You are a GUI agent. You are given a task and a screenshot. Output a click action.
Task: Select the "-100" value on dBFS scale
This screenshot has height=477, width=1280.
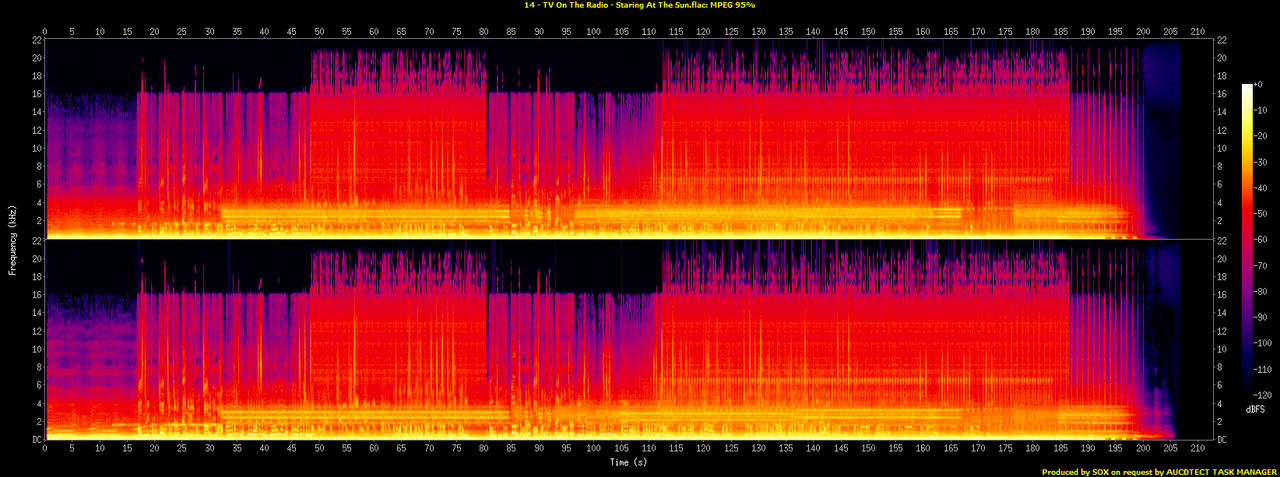pos(1263,344)
